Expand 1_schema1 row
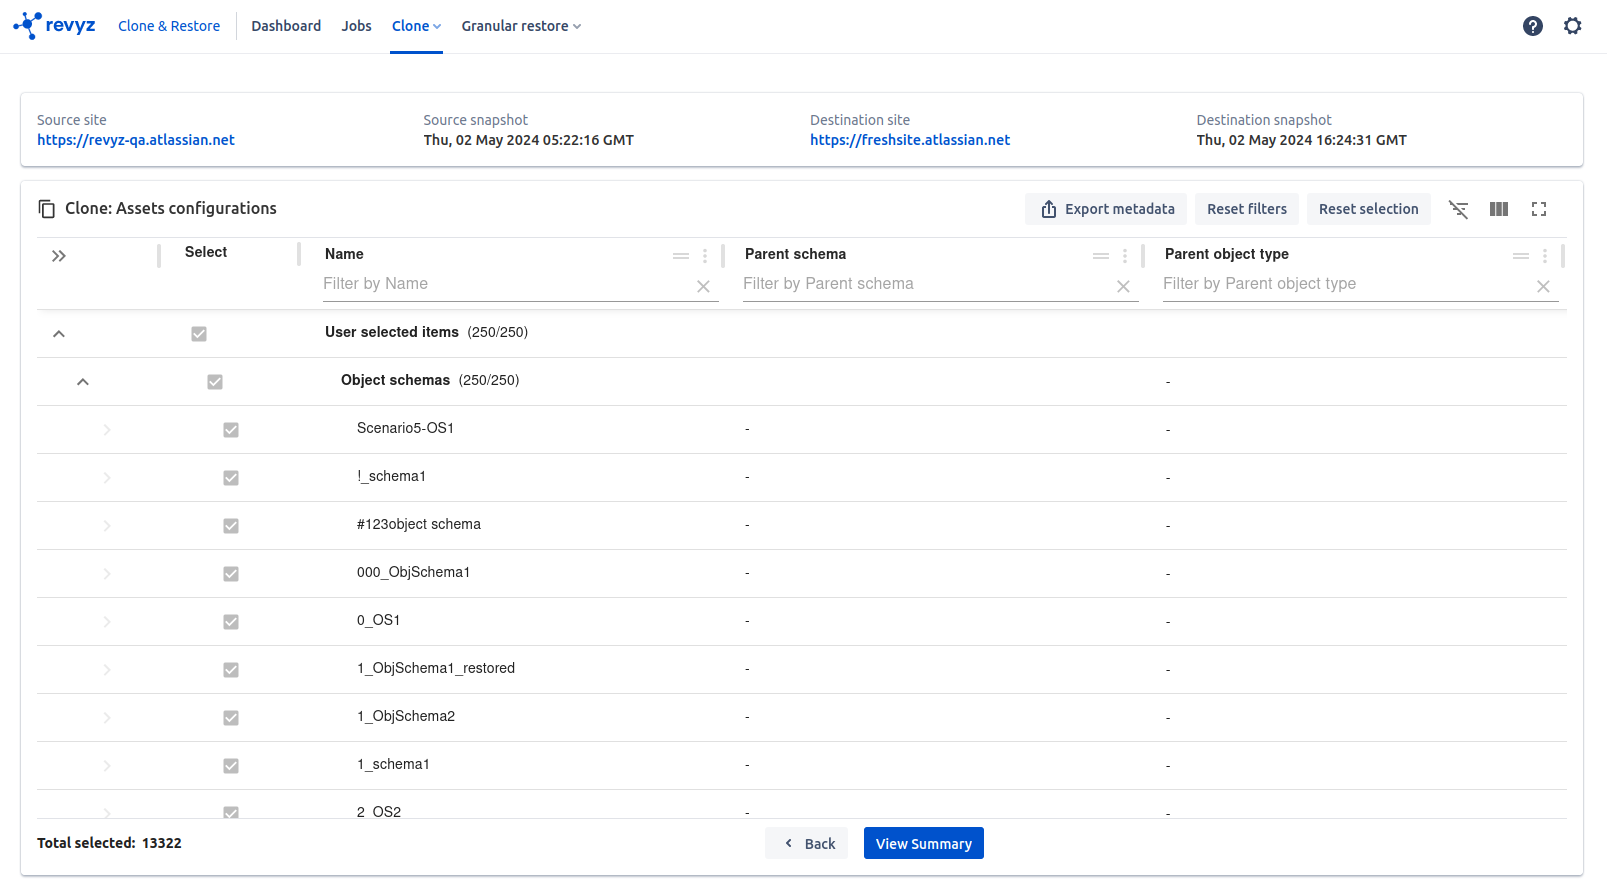Screen dimensions: 1607x894 tap(107, 766)
